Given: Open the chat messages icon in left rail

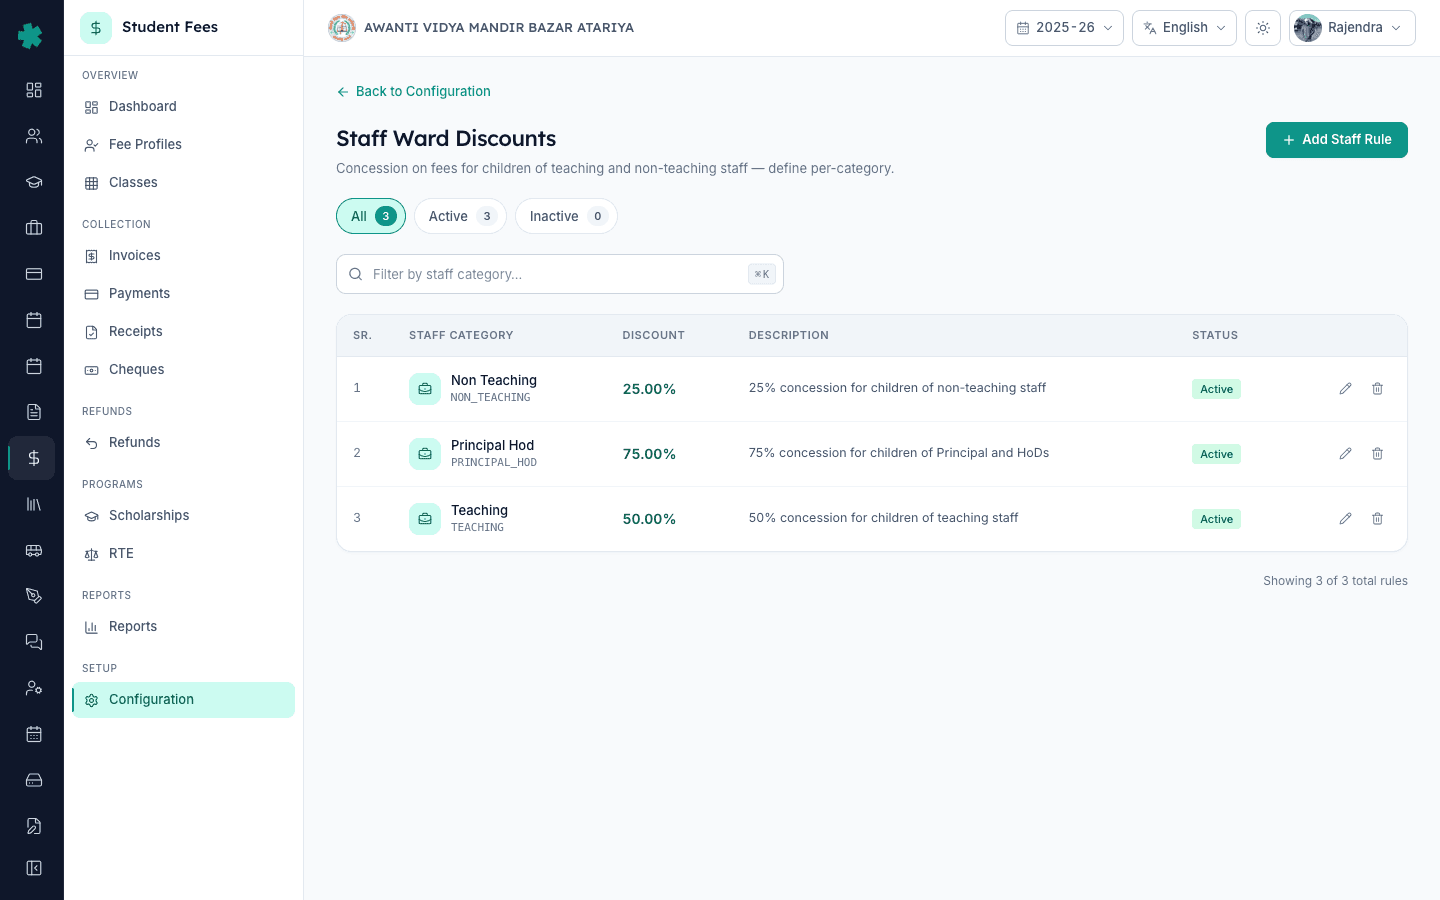Looking at the screenshot, I should [x=34, y=642].
